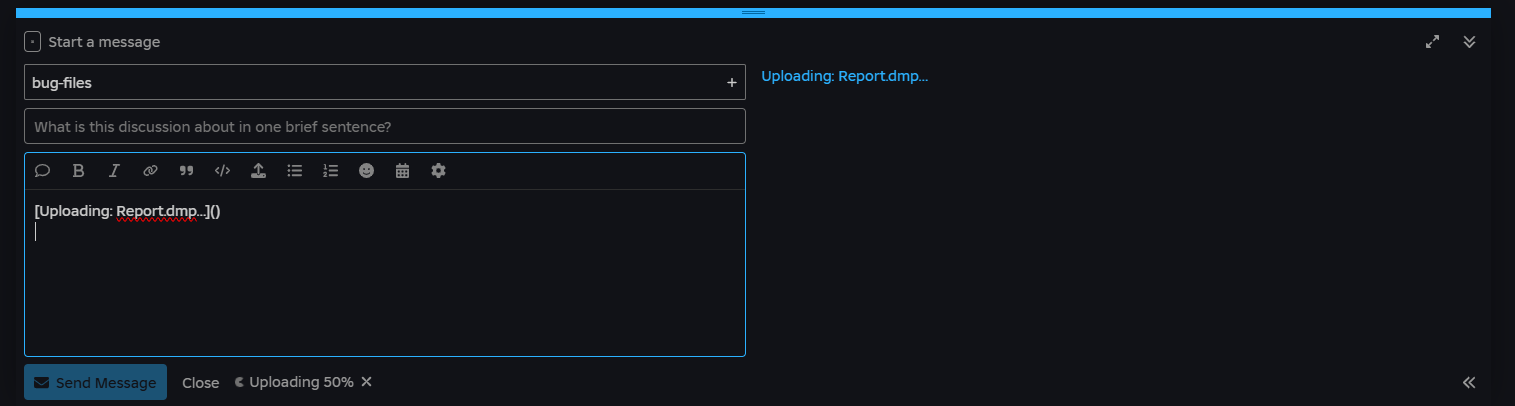
Task: Click the discussion title input field
Action: pos(385,126)
